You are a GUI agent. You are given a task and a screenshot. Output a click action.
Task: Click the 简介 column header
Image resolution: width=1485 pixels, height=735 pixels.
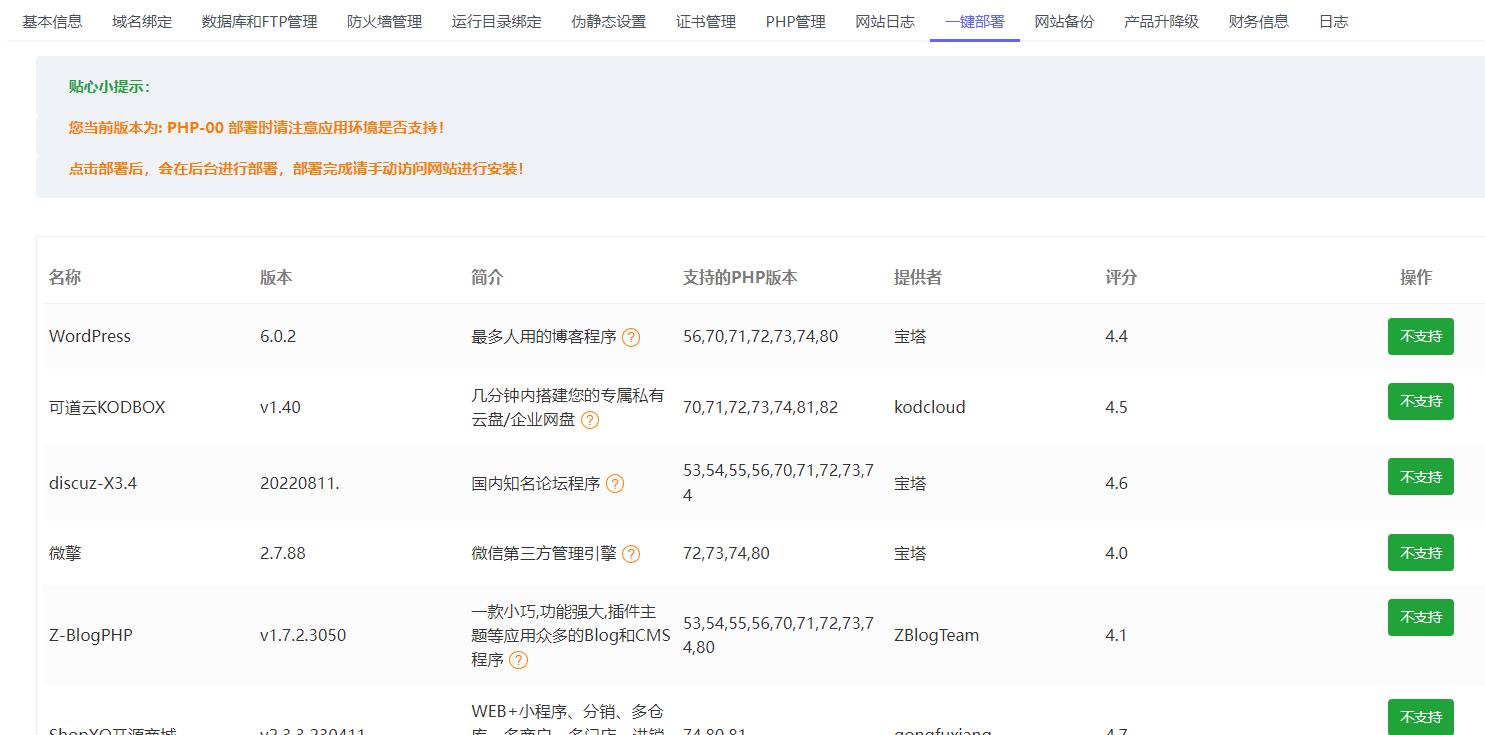[487, 278]
